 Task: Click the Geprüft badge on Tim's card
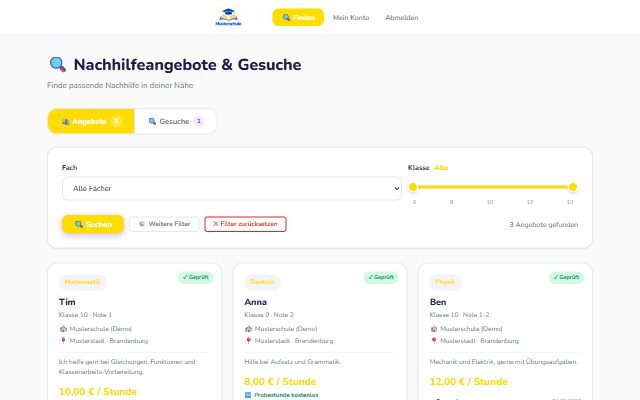[196, 277]
